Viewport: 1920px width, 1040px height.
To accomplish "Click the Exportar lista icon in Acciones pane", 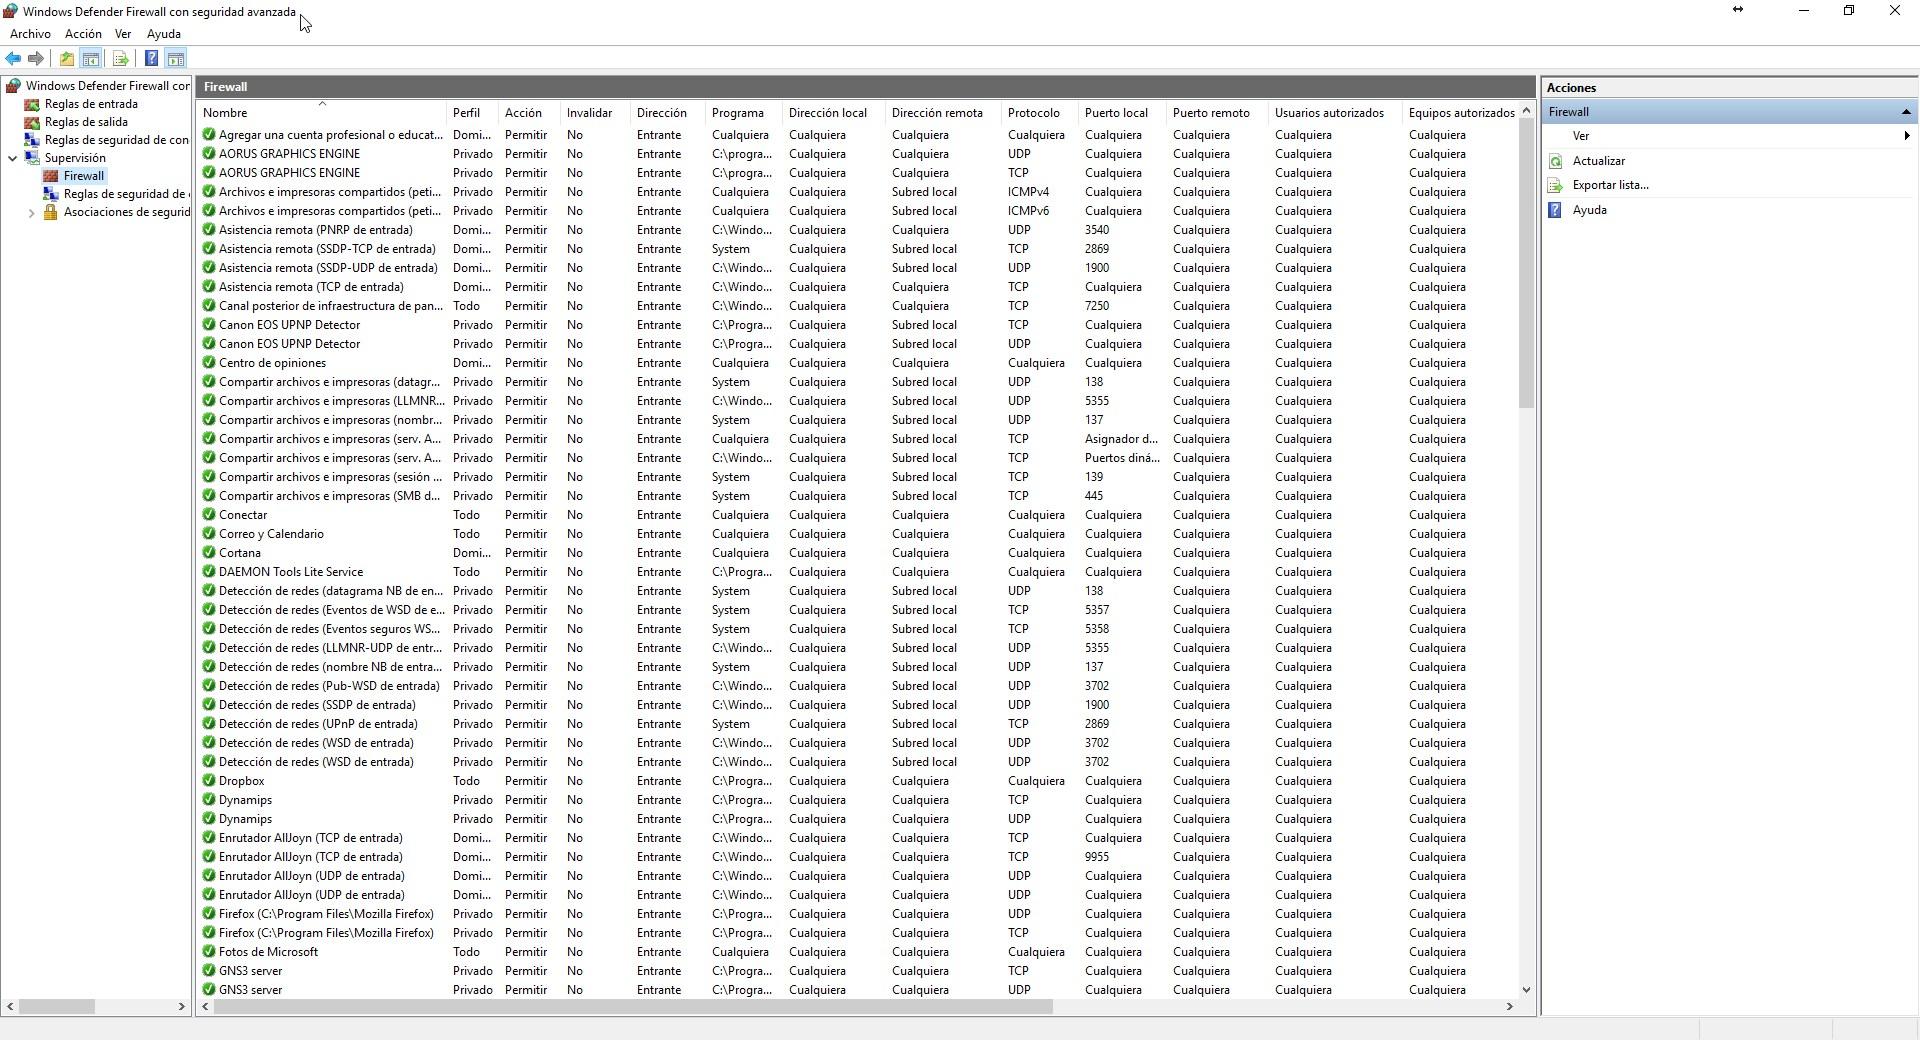I will 1555,185.
